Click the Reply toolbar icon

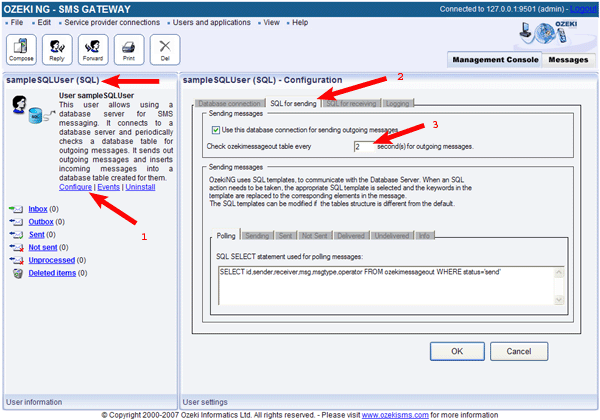tap(58, 49)
